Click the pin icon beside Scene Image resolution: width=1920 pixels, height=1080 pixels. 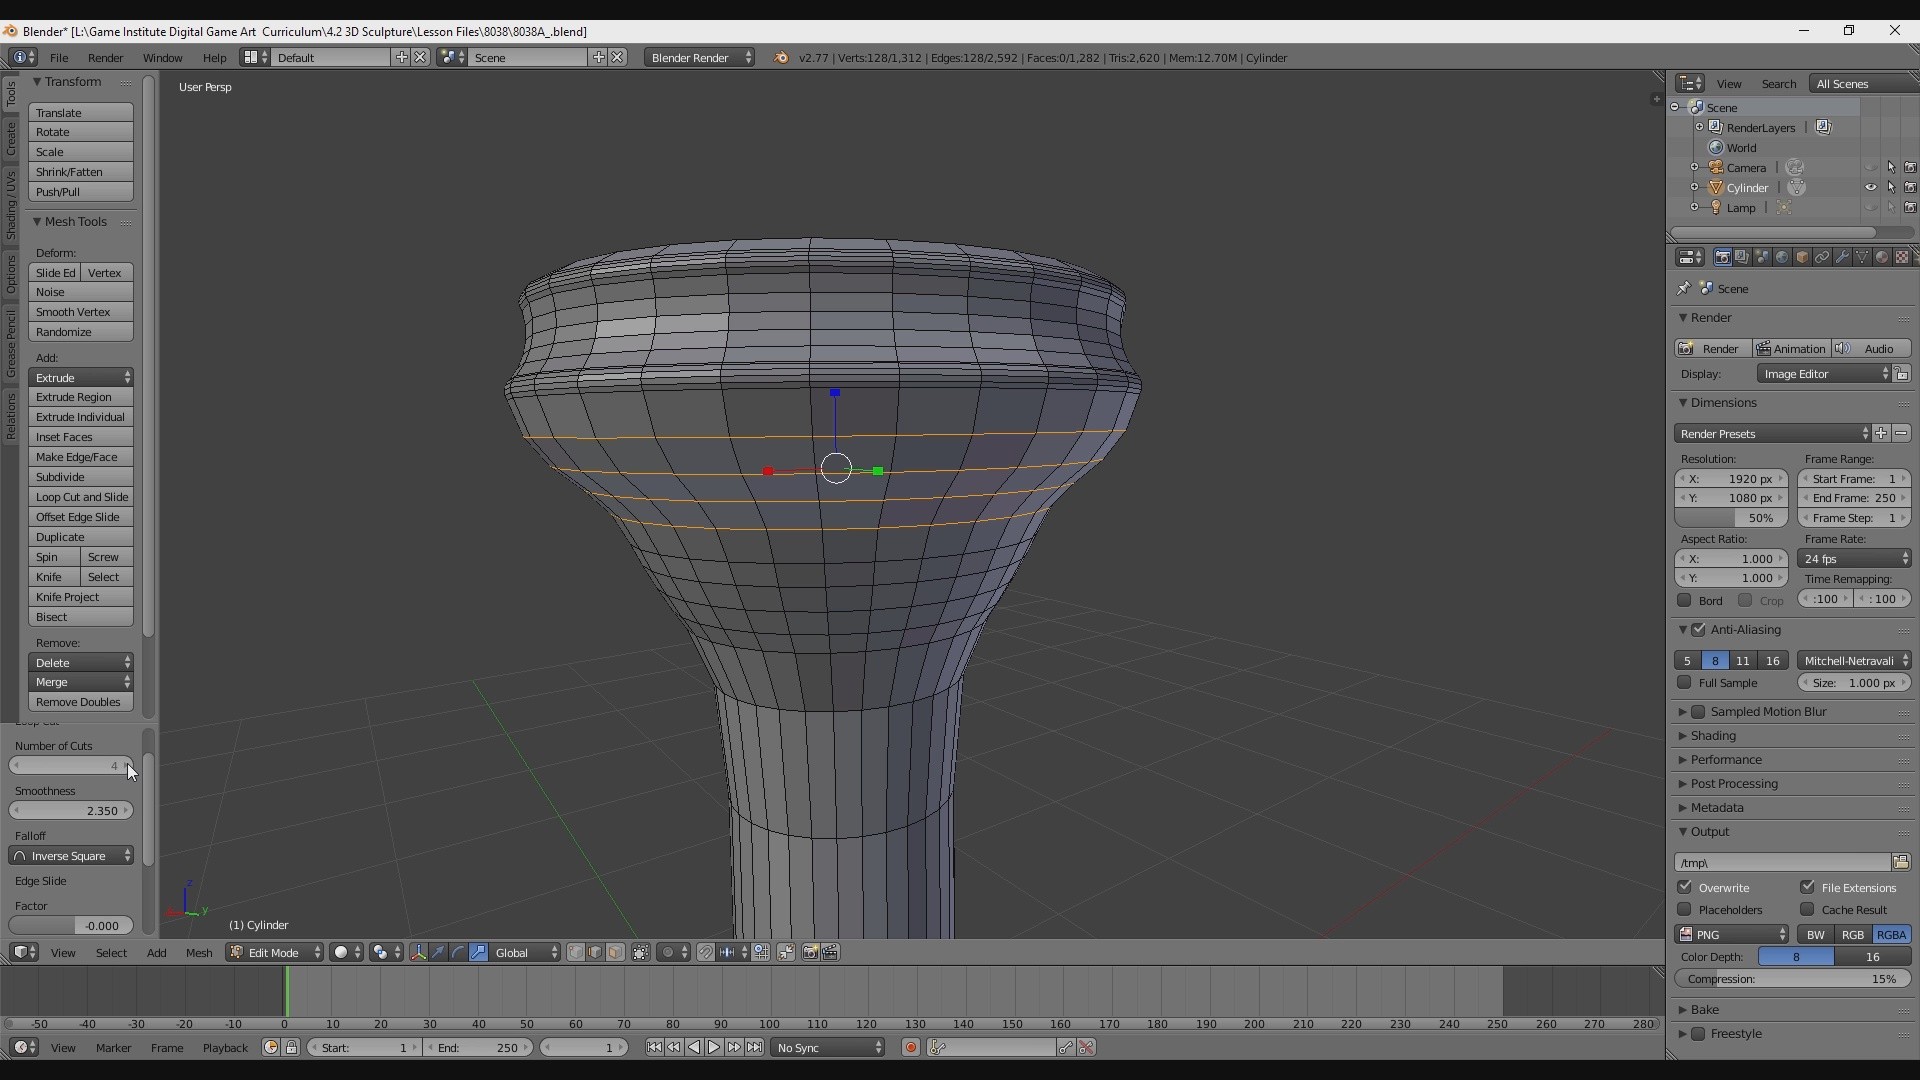[1684, 289]
